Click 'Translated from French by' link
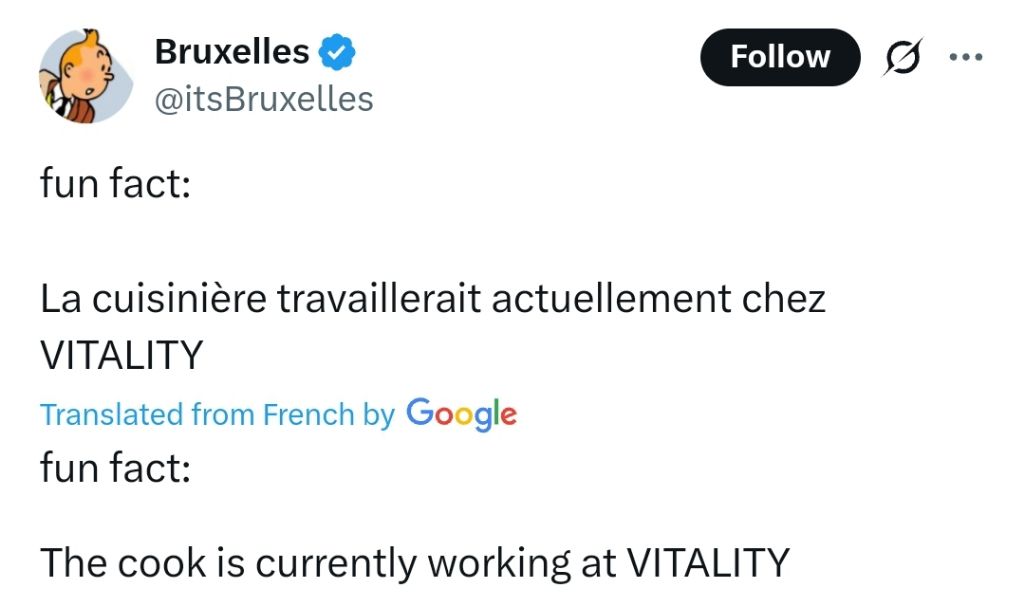This screenshot has height=606, width=1024. [x=217, y=415]
